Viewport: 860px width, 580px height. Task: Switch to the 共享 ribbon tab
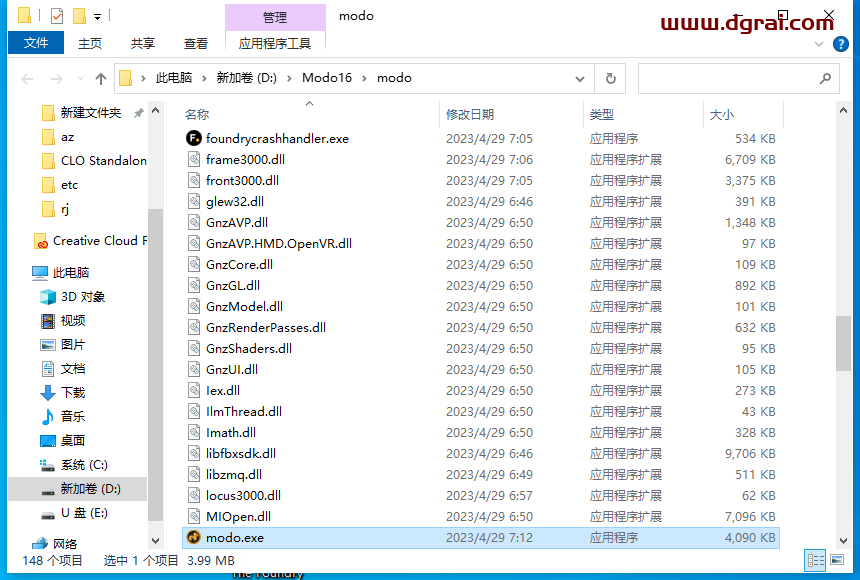(143, 43)
